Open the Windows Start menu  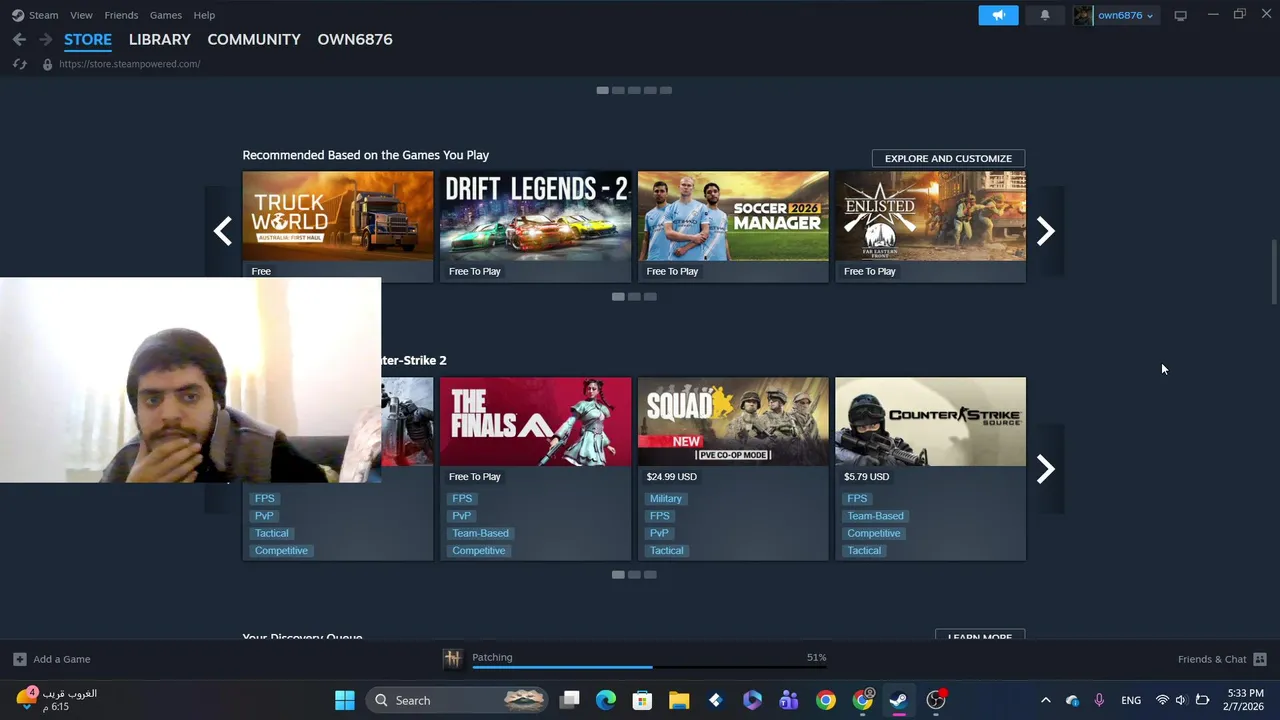point(344,700)
